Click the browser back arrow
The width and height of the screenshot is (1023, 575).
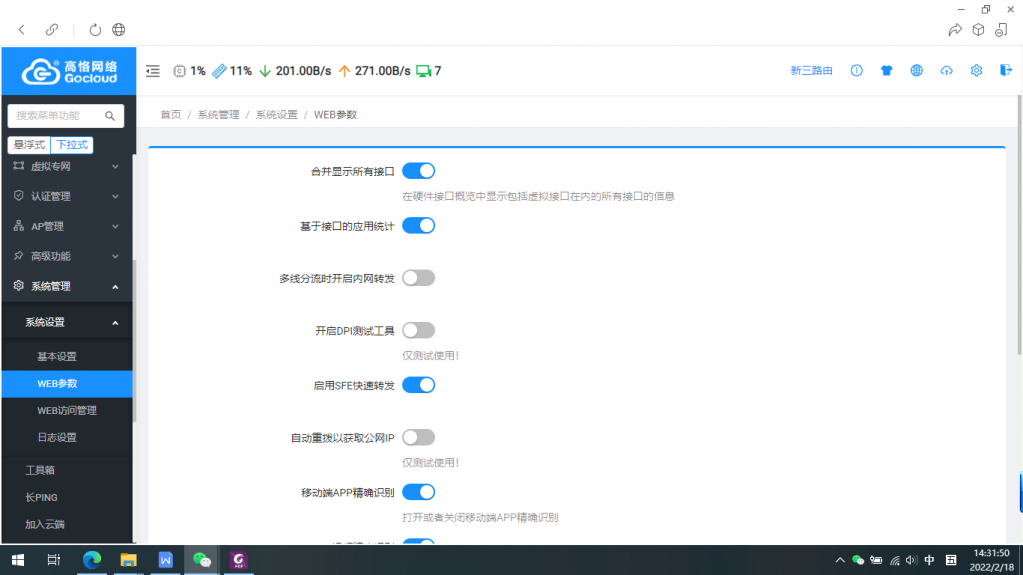(22, 29)
